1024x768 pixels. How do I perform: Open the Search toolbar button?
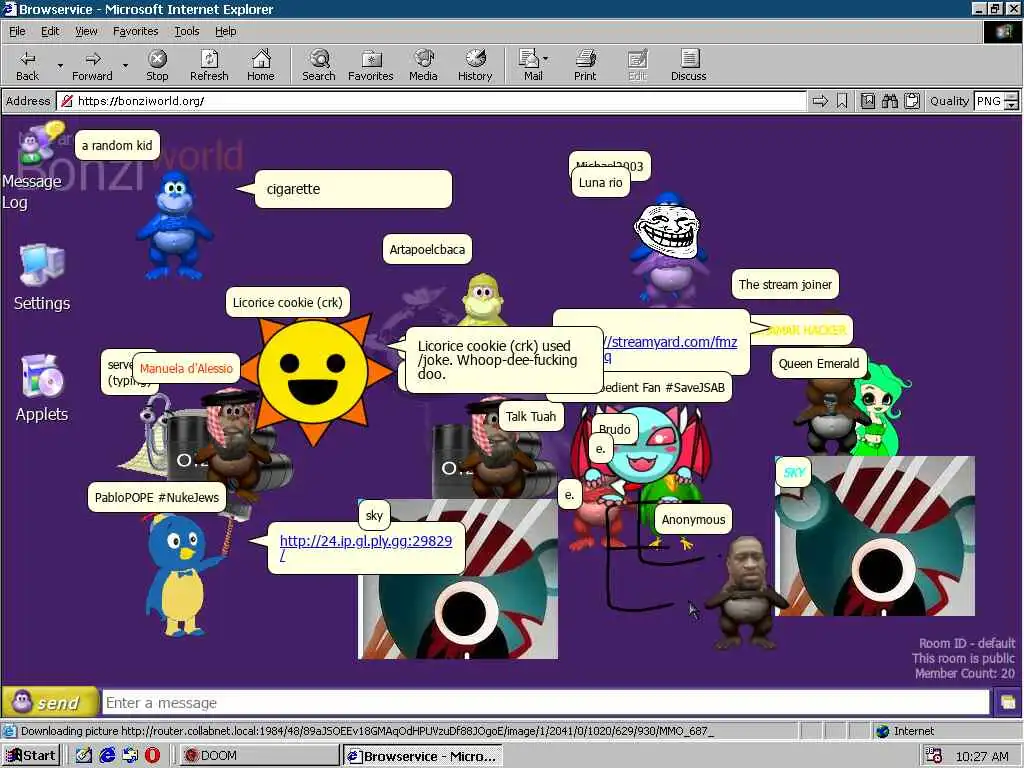coord(319,65)
